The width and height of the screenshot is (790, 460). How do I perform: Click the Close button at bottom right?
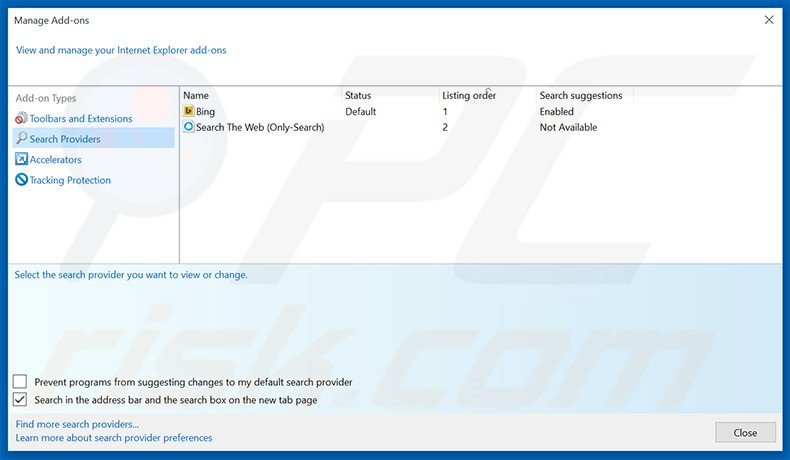[x=745, y=432]
